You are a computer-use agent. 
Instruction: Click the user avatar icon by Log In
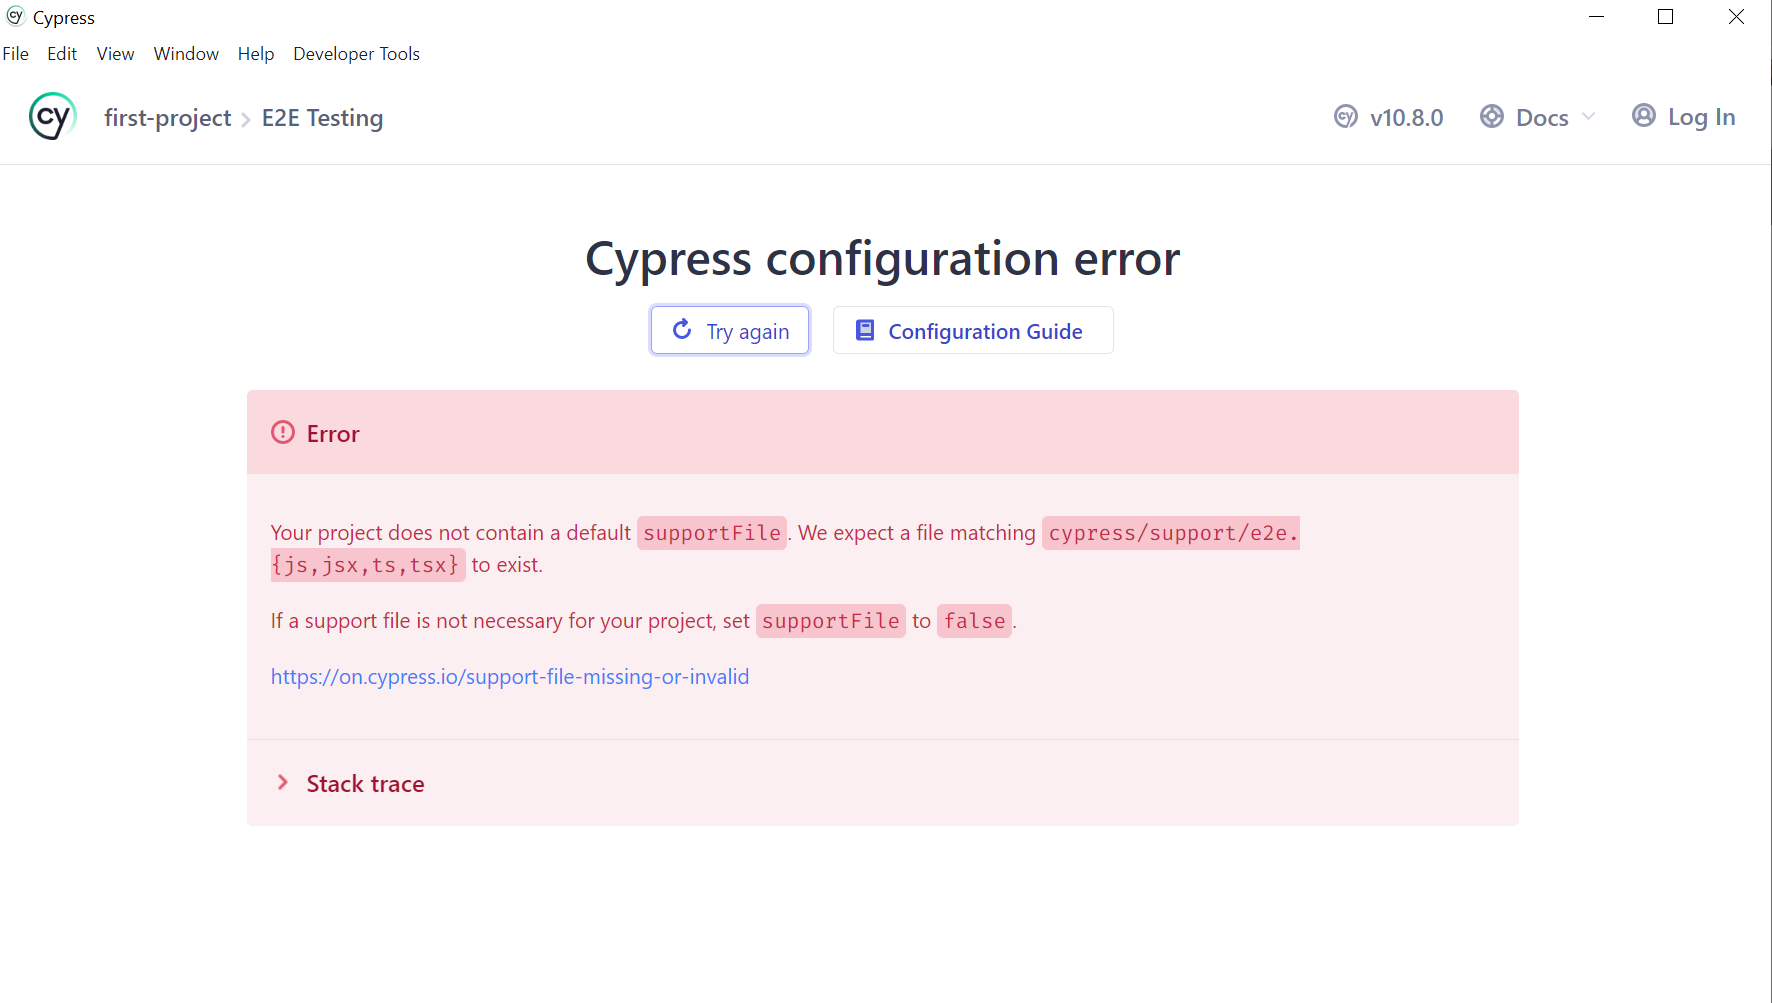point(1644,116)
